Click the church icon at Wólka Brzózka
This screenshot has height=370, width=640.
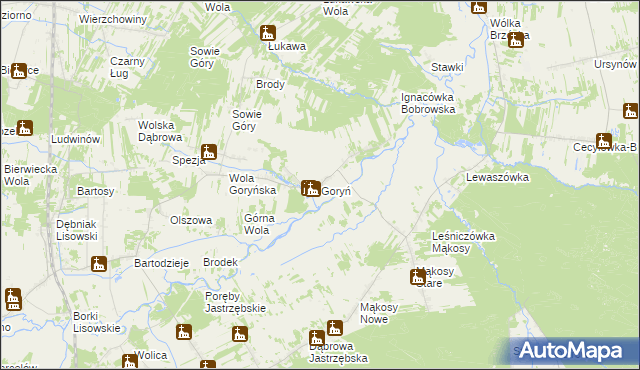coord(516,40)
